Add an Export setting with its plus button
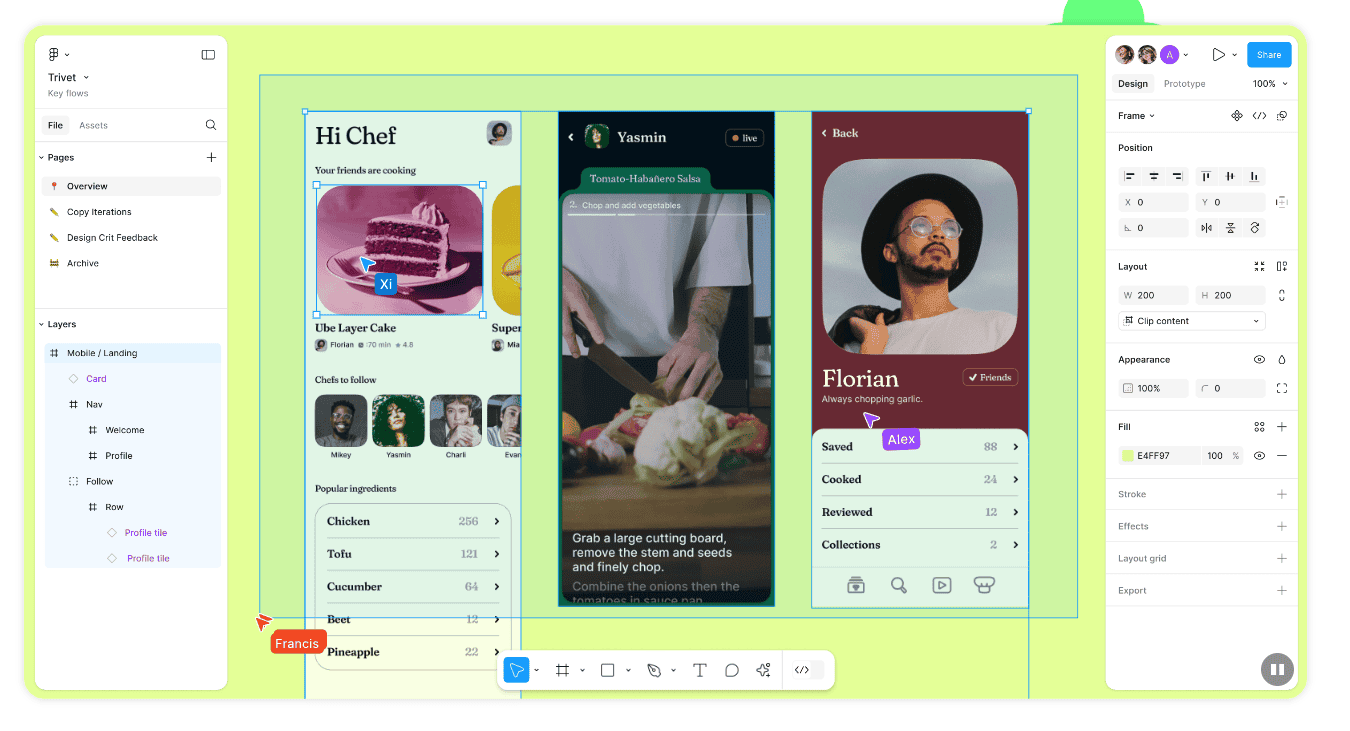1350x731 pixels. (x=1282, y=590)
